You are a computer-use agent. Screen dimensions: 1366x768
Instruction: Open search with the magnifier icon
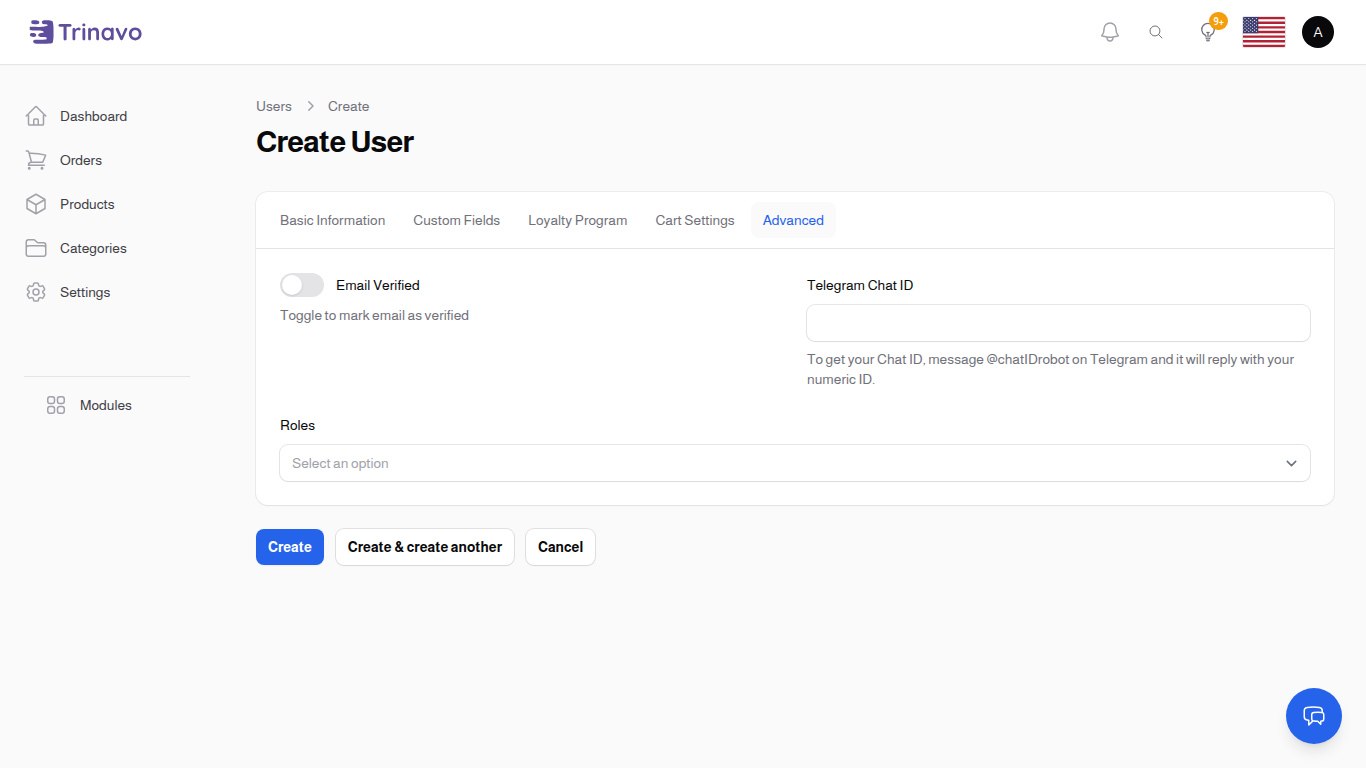[x=1156, y=32]
